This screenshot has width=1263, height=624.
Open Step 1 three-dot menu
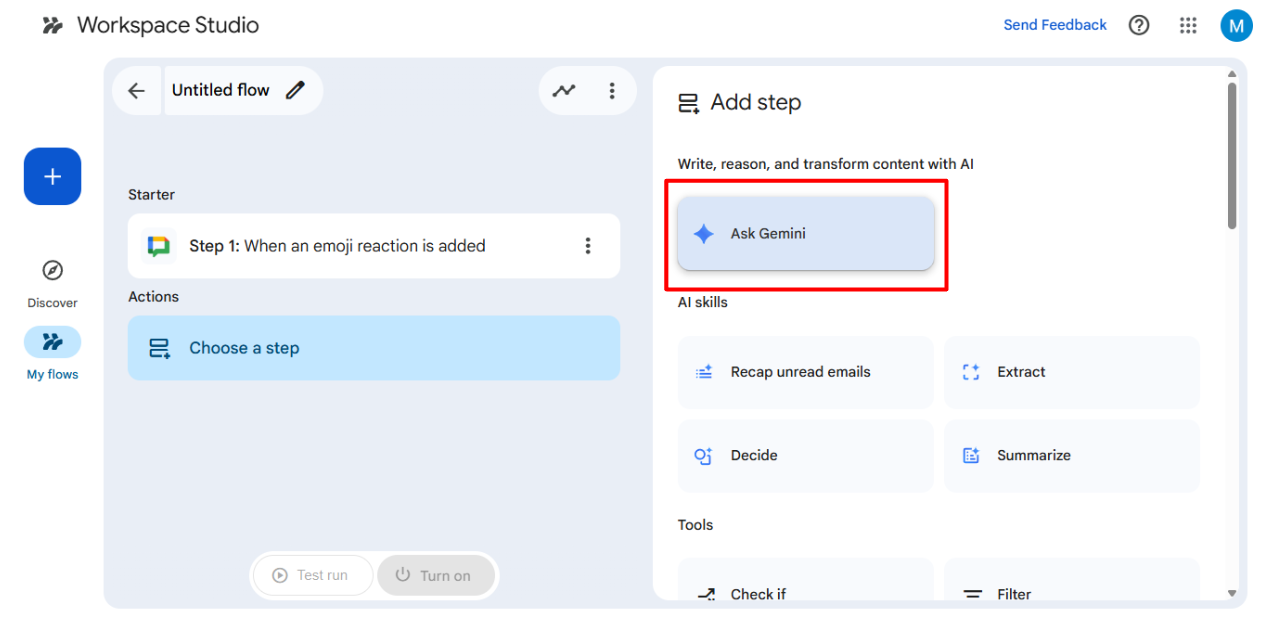point(588,246)
